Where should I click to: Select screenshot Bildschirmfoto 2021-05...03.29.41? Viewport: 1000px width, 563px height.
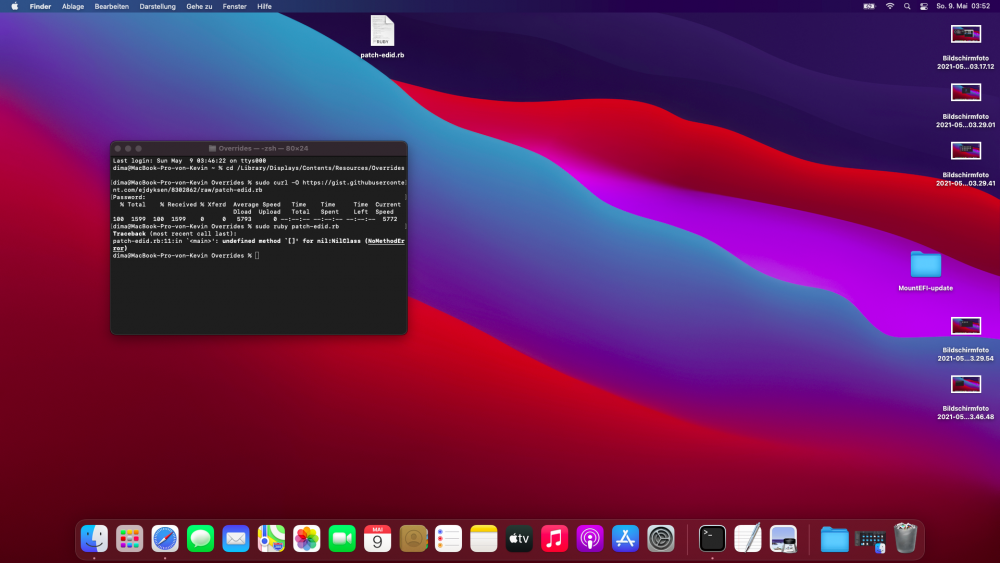[966, 163]
